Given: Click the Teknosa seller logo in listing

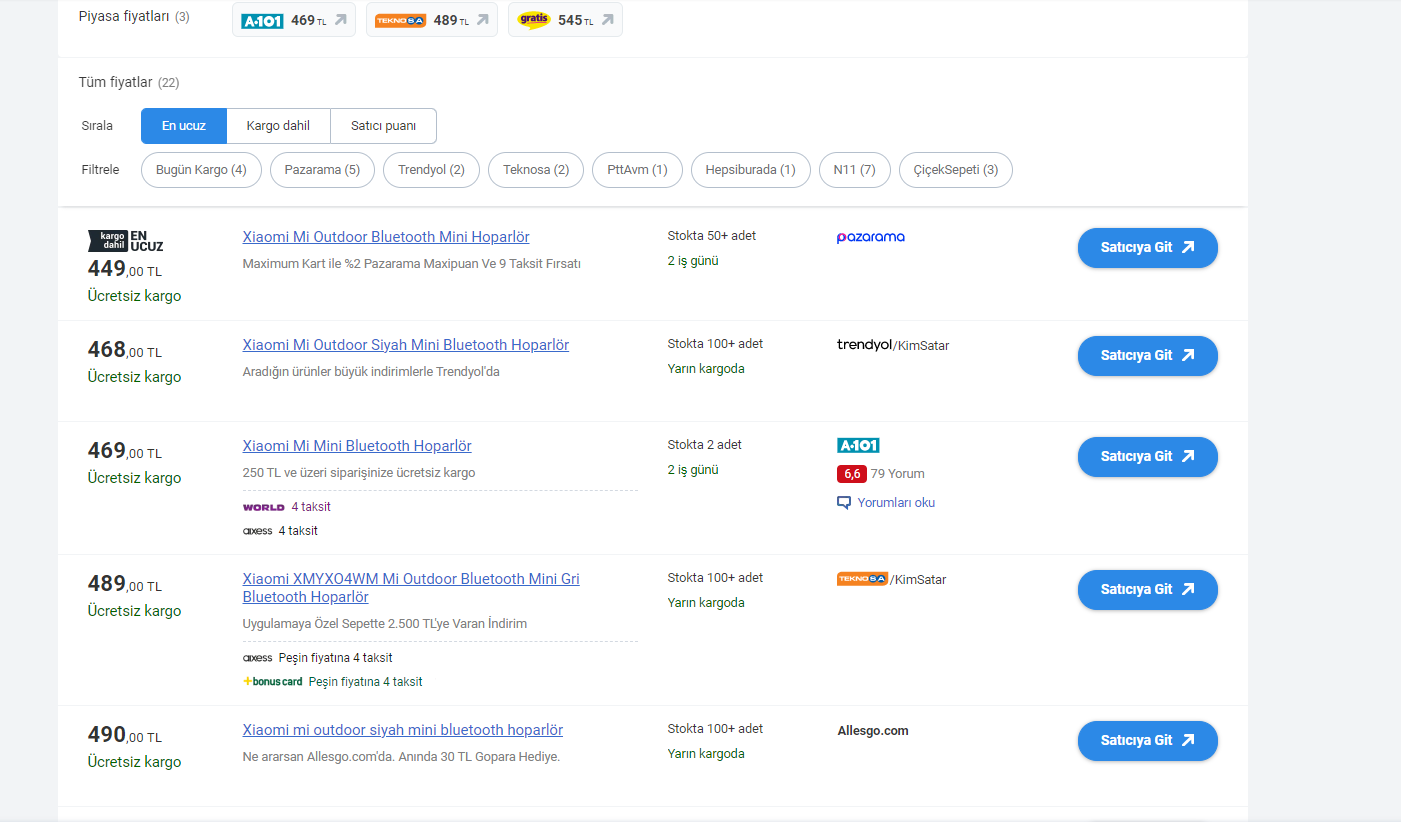Looking at the screenshot, I should coord(862,579).
